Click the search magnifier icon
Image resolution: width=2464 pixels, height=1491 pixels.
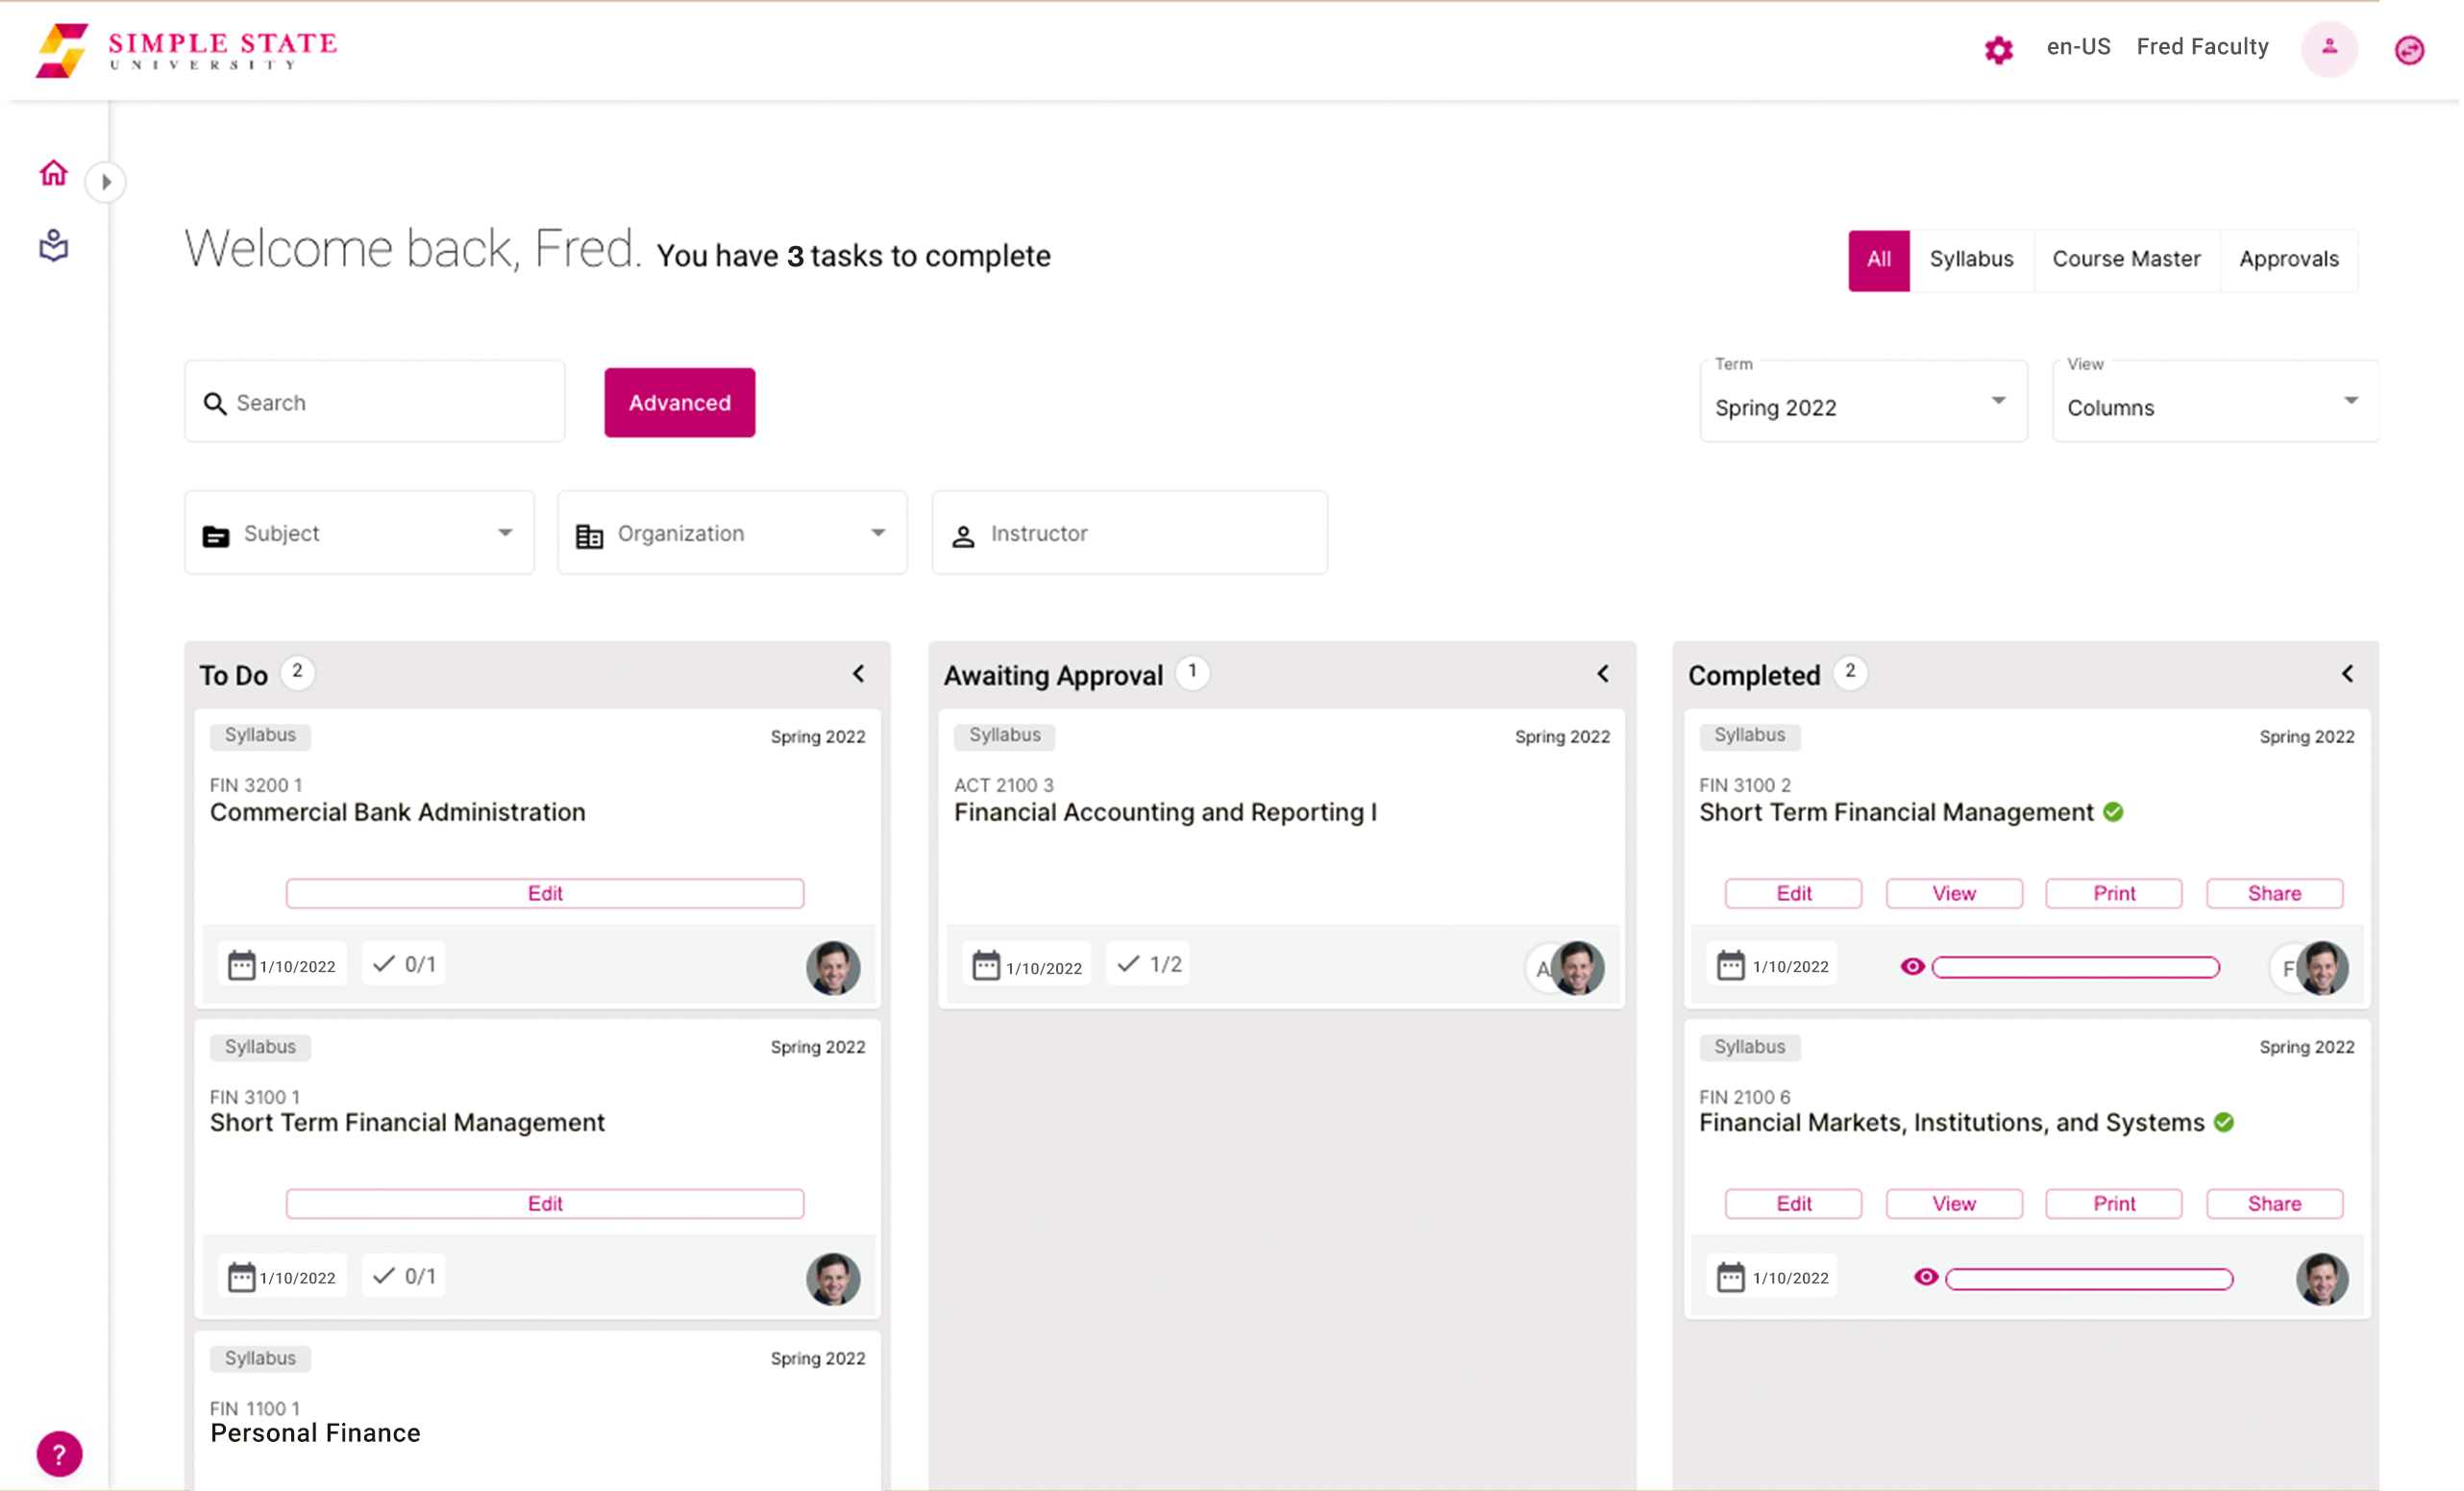coord(216,403)
